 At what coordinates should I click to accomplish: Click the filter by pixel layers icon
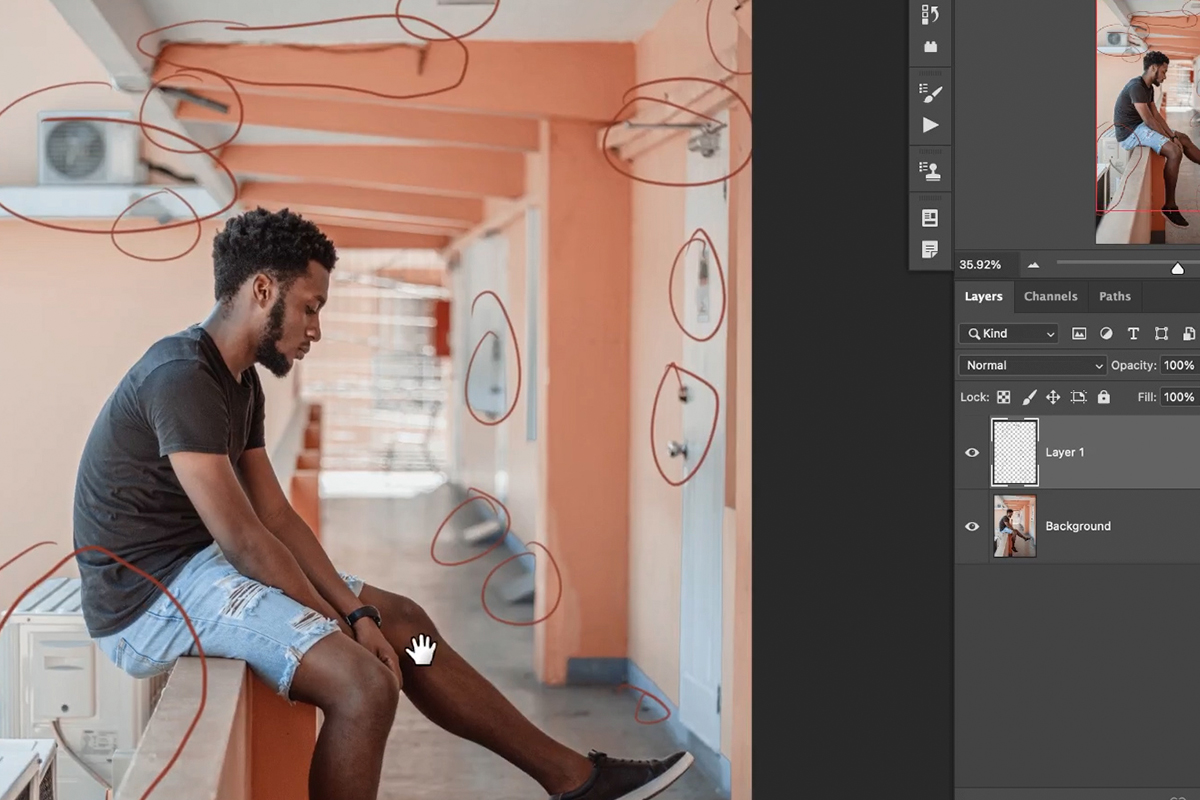tap(1078, 333)
